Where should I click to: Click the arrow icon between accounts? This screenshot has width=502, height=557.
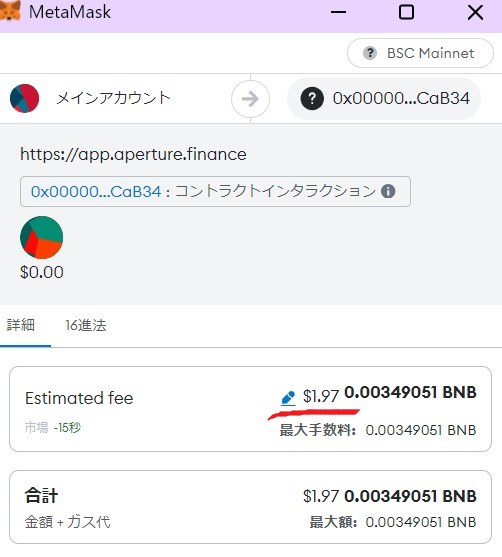(250, 99)
